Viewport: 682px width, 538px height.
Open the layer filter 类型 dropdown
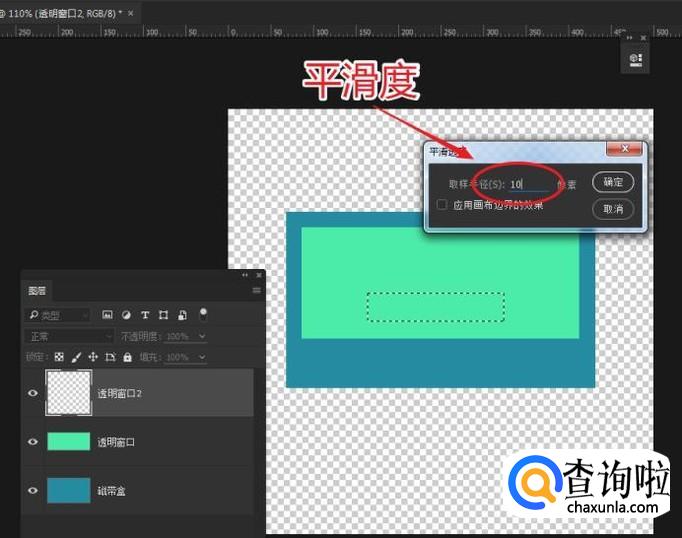pos(58,315)
